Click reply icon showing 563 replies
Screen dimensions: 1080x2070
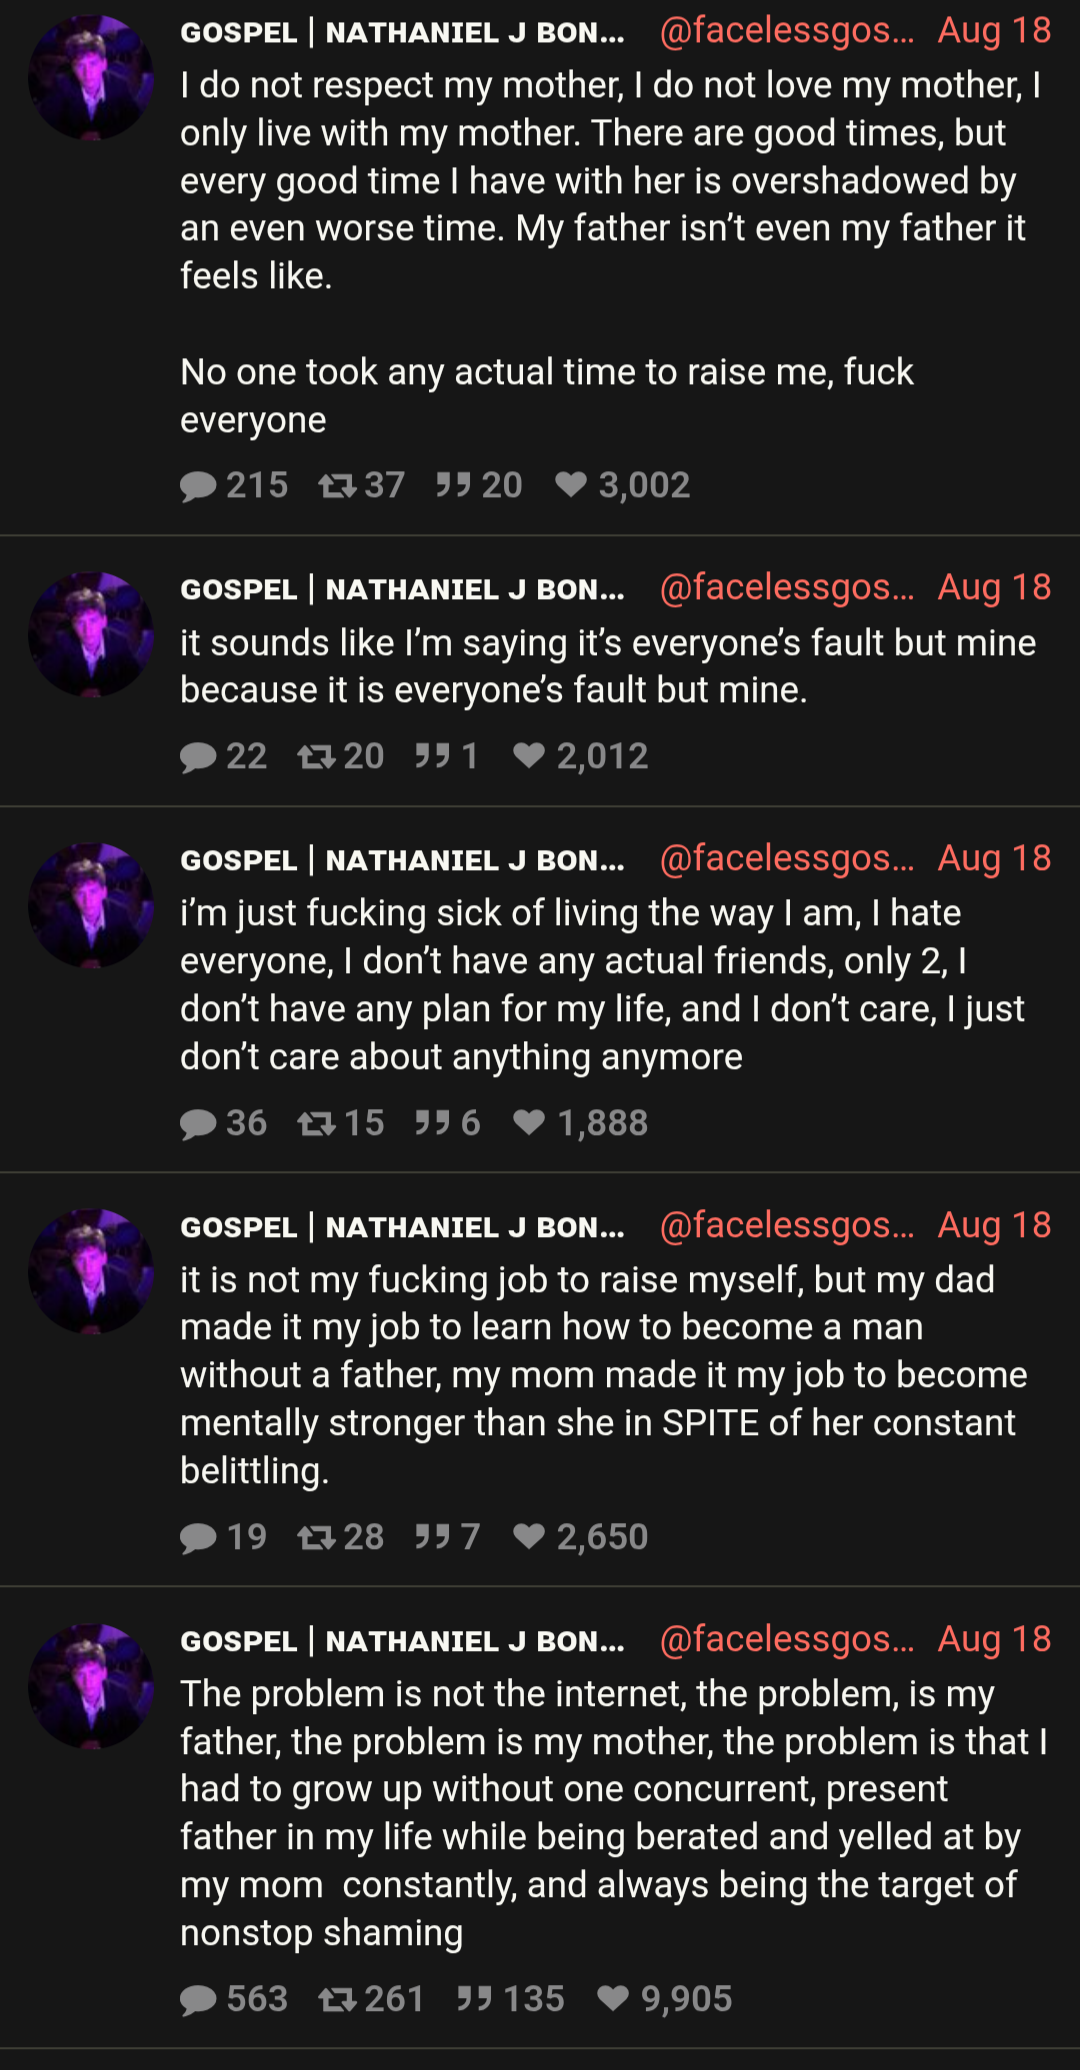point(198,1999)
